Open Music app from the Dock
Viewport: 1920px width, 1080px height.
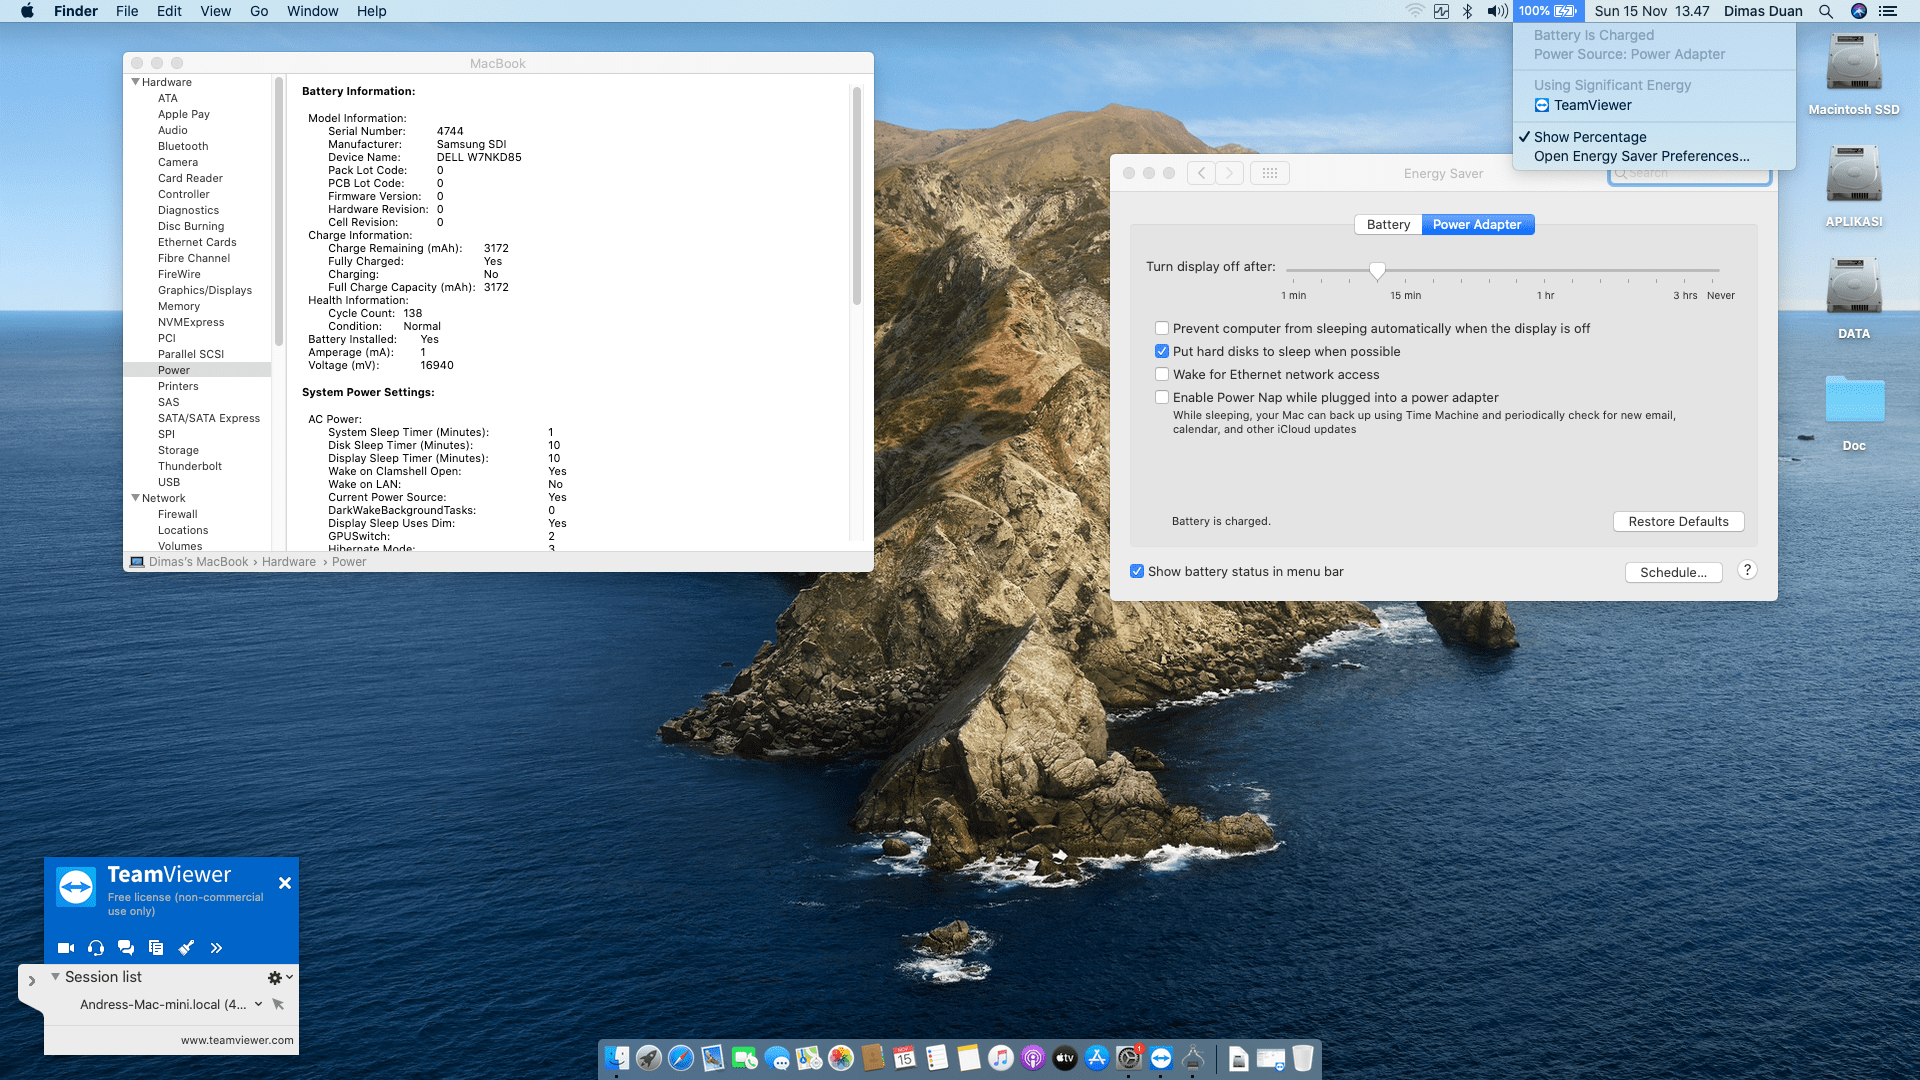(x=1001, y=1058)
